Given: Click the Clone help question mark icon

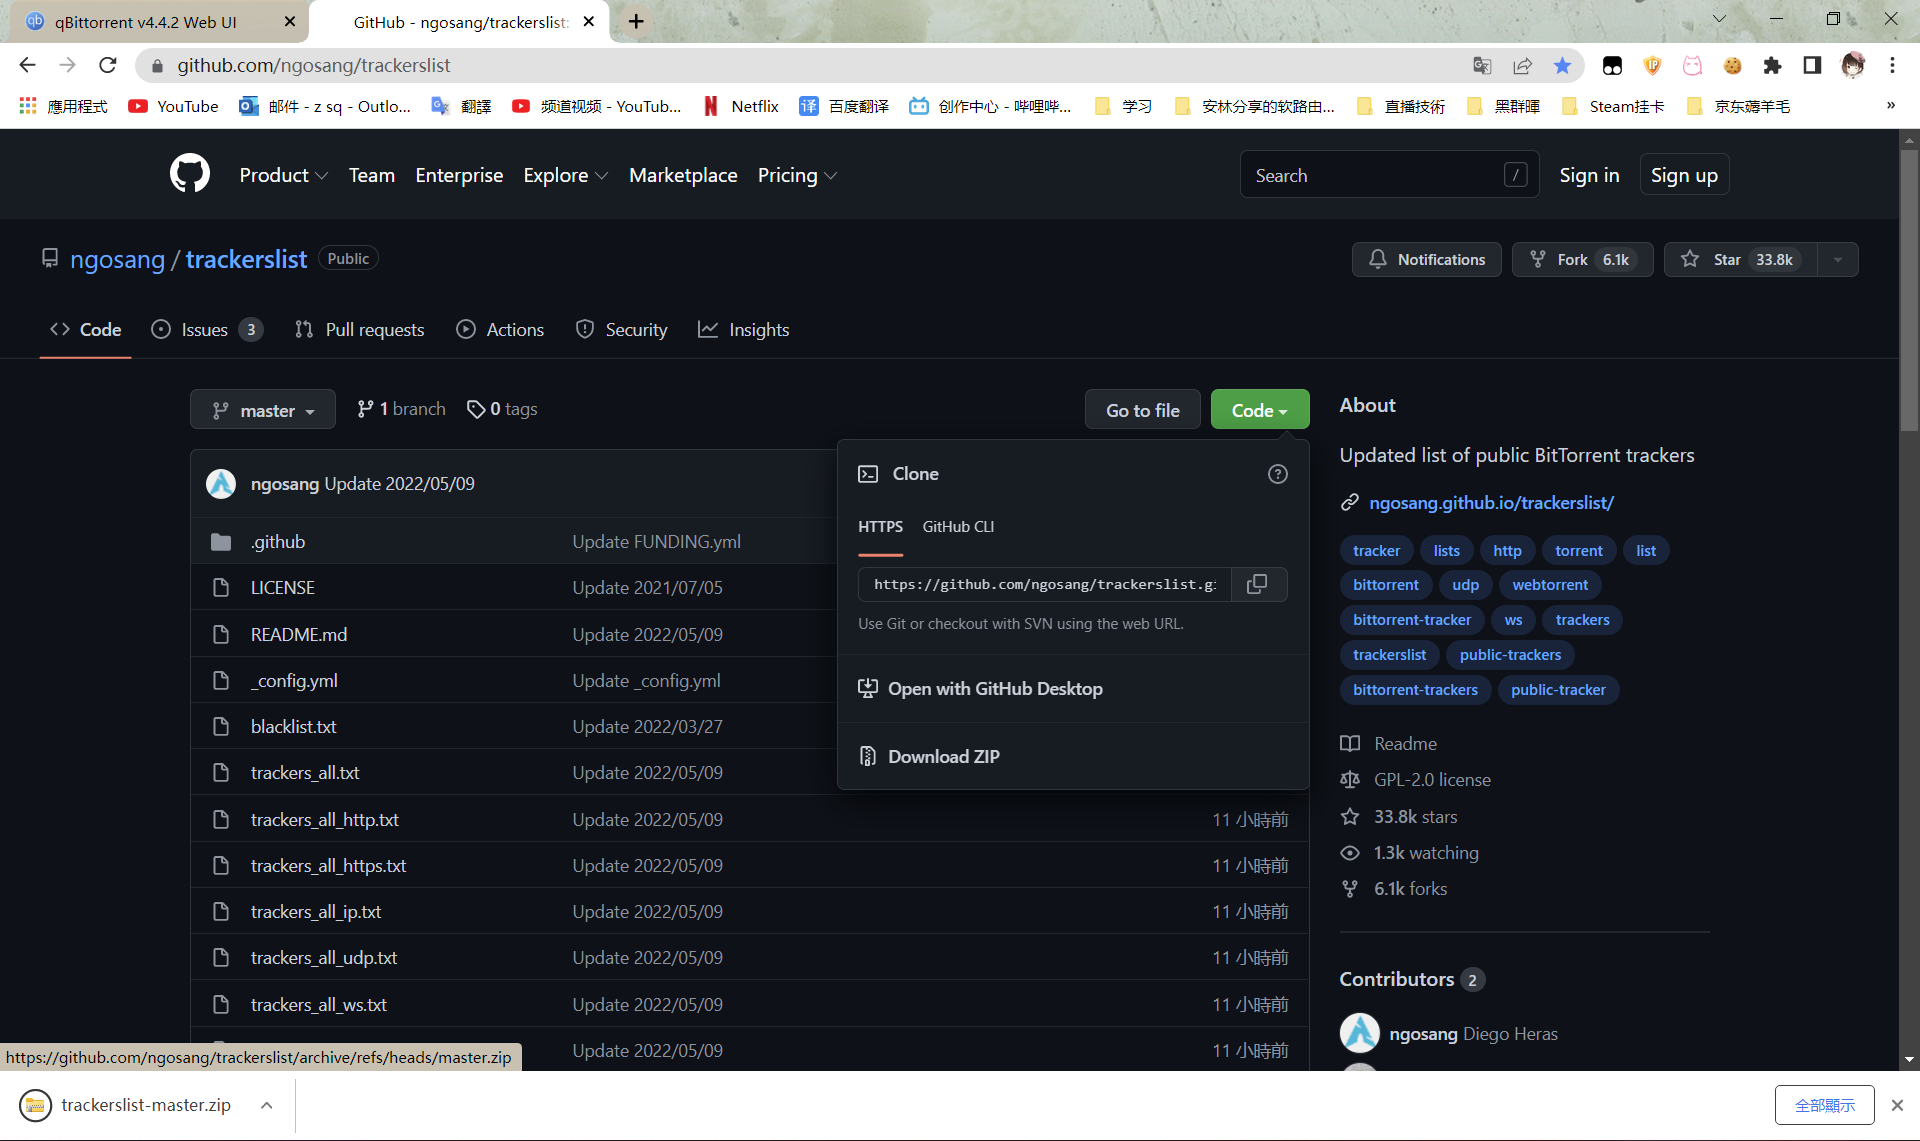Looking at the screenshot, I should (1277, 474).
